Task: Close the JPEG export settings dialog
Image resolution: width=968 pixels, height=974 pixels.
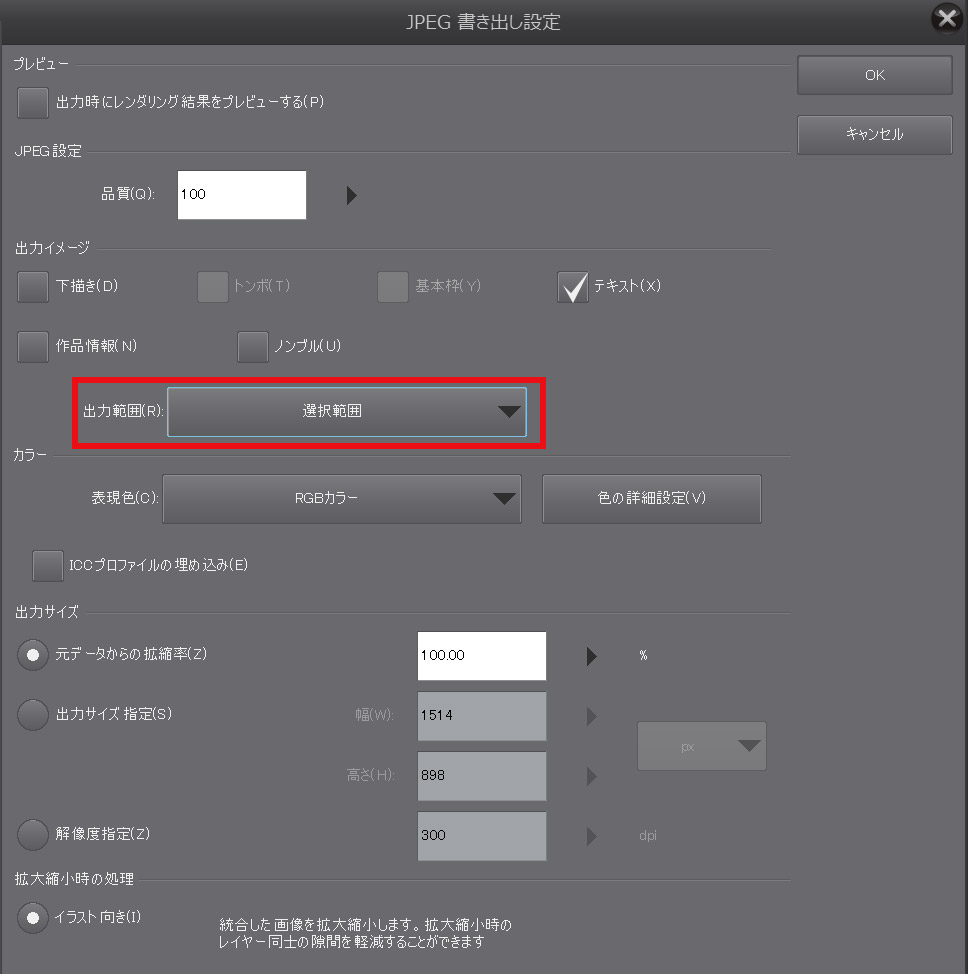Action: point(945,19)
